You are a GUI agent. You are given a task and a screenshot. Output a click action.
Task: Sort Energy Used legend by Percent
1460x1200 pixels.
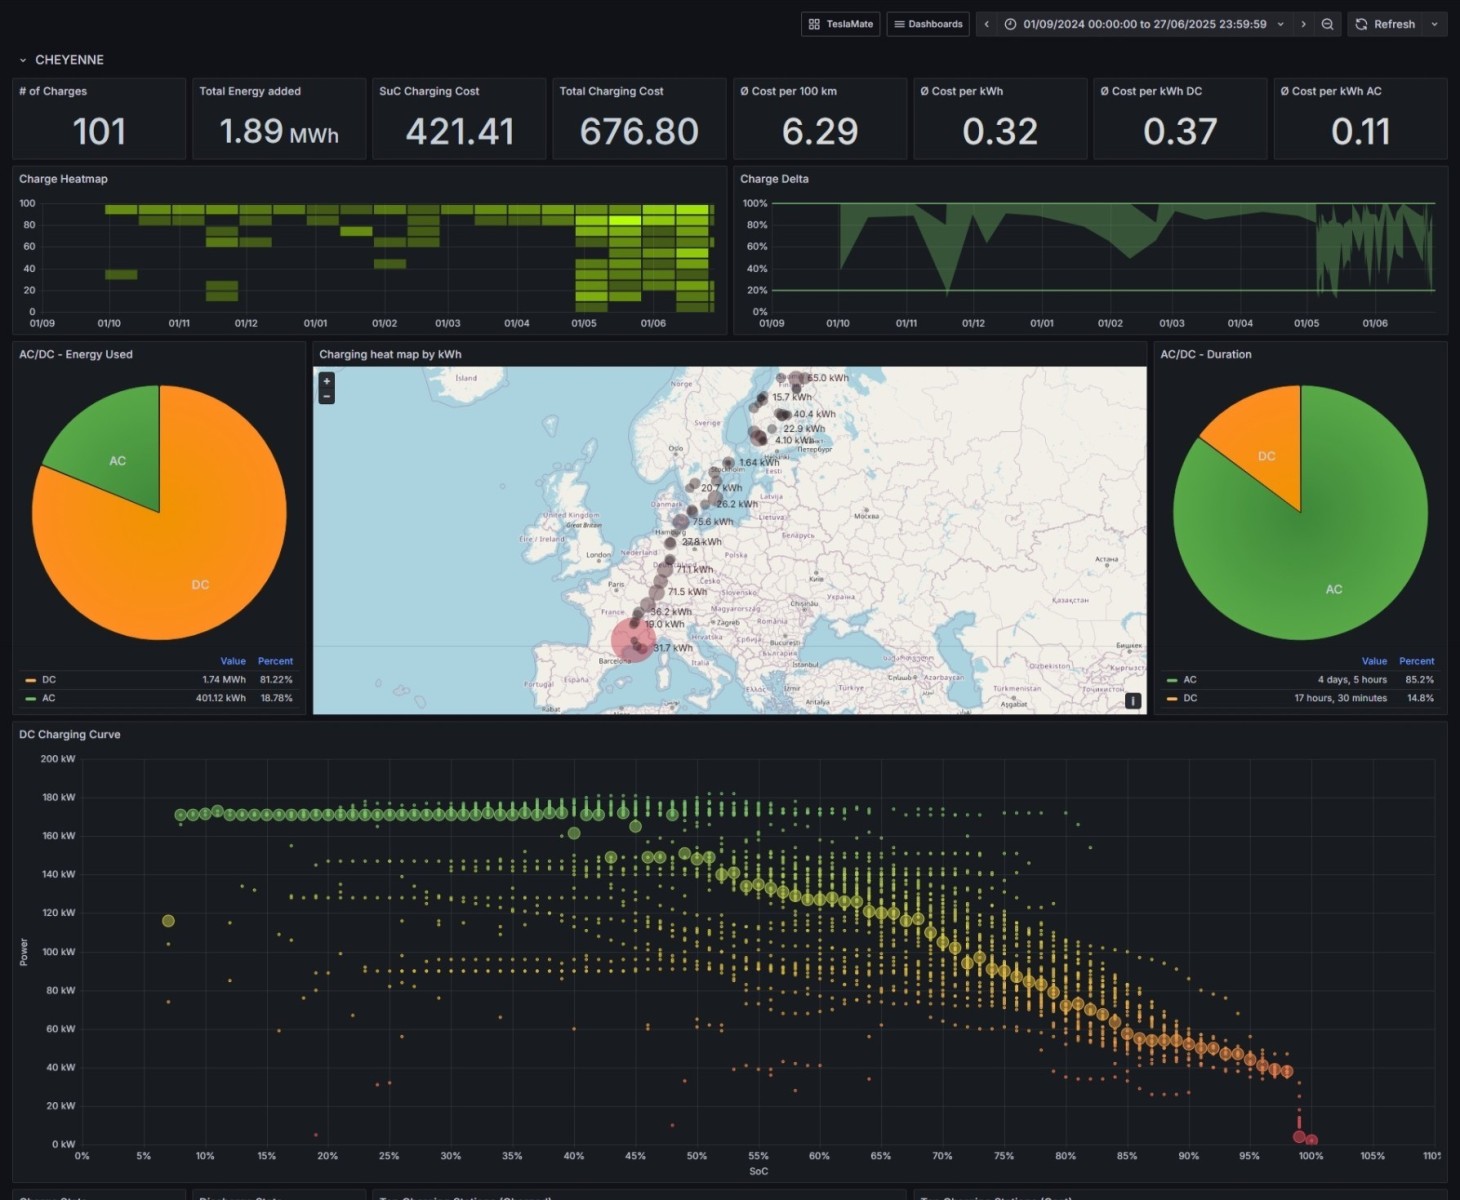click(275, 661)
